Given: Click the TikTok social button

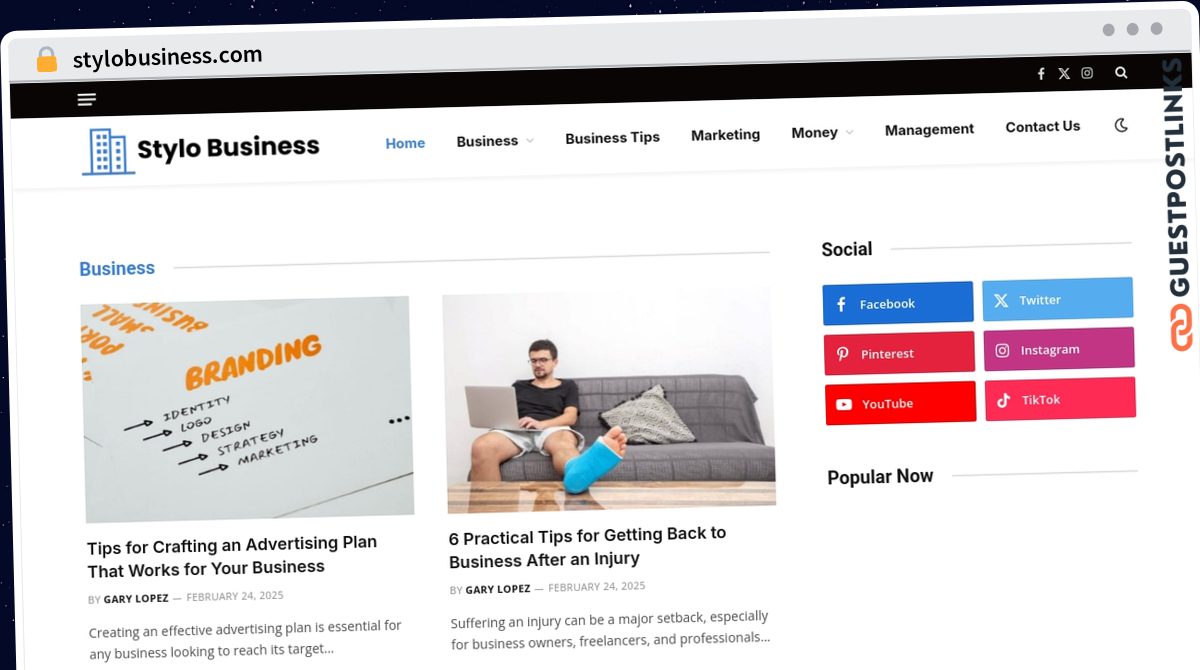Looking at the screenshot, I should [x=1060, y=399].
